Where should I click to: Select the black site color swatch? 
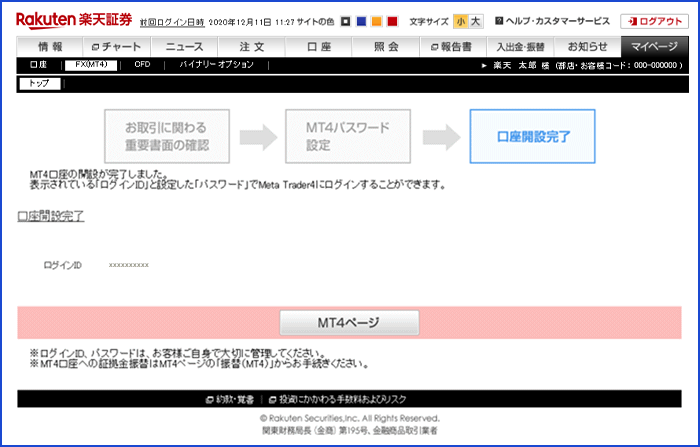(346, 21)
